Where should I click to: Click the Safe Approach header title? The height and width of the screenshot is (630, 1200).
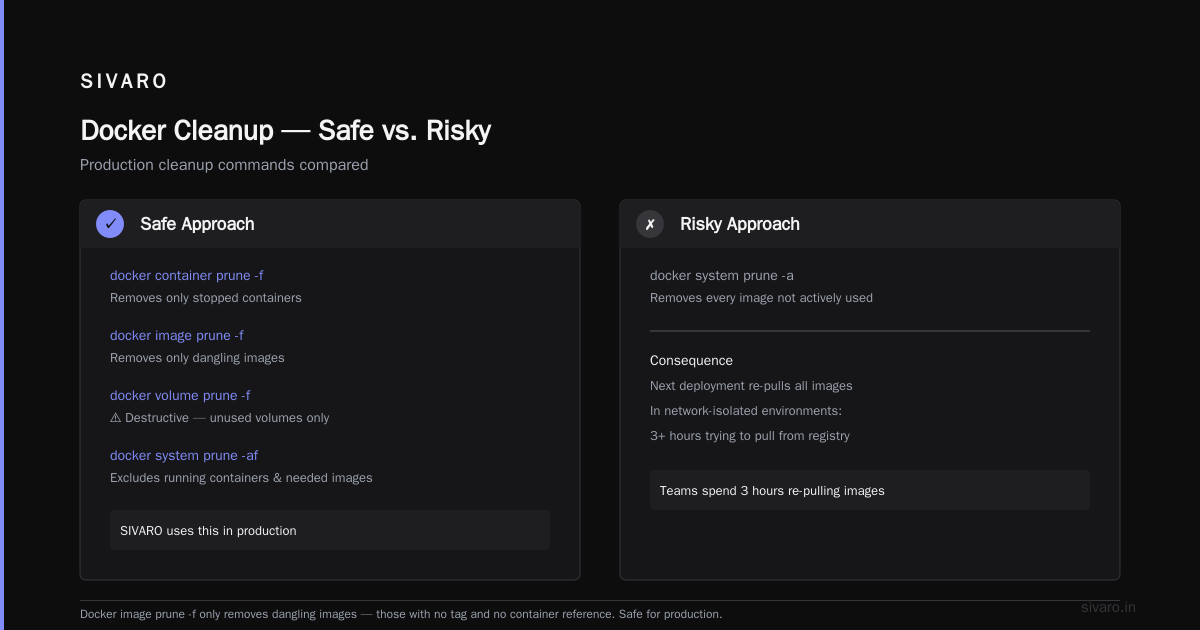[x=197, y=224]
